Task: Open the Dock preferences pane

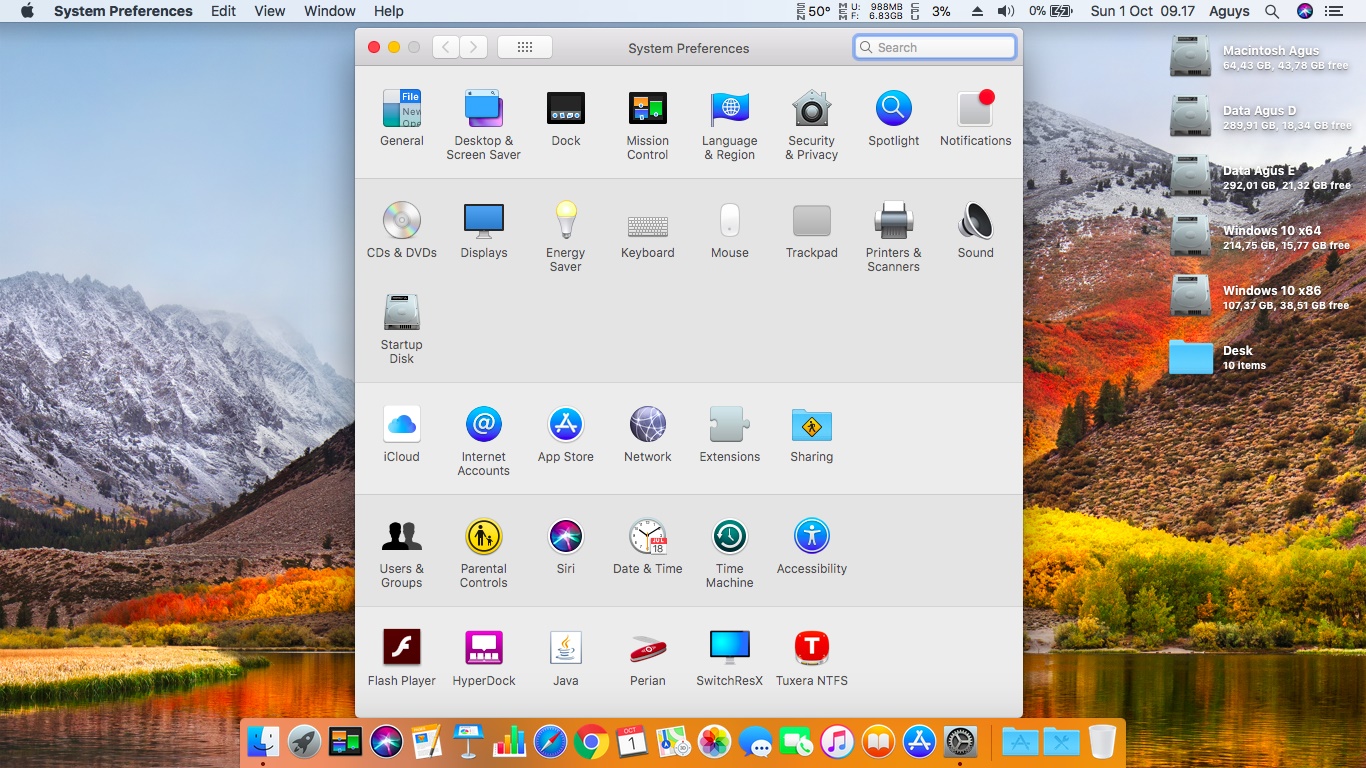Action: coord(566,119)
